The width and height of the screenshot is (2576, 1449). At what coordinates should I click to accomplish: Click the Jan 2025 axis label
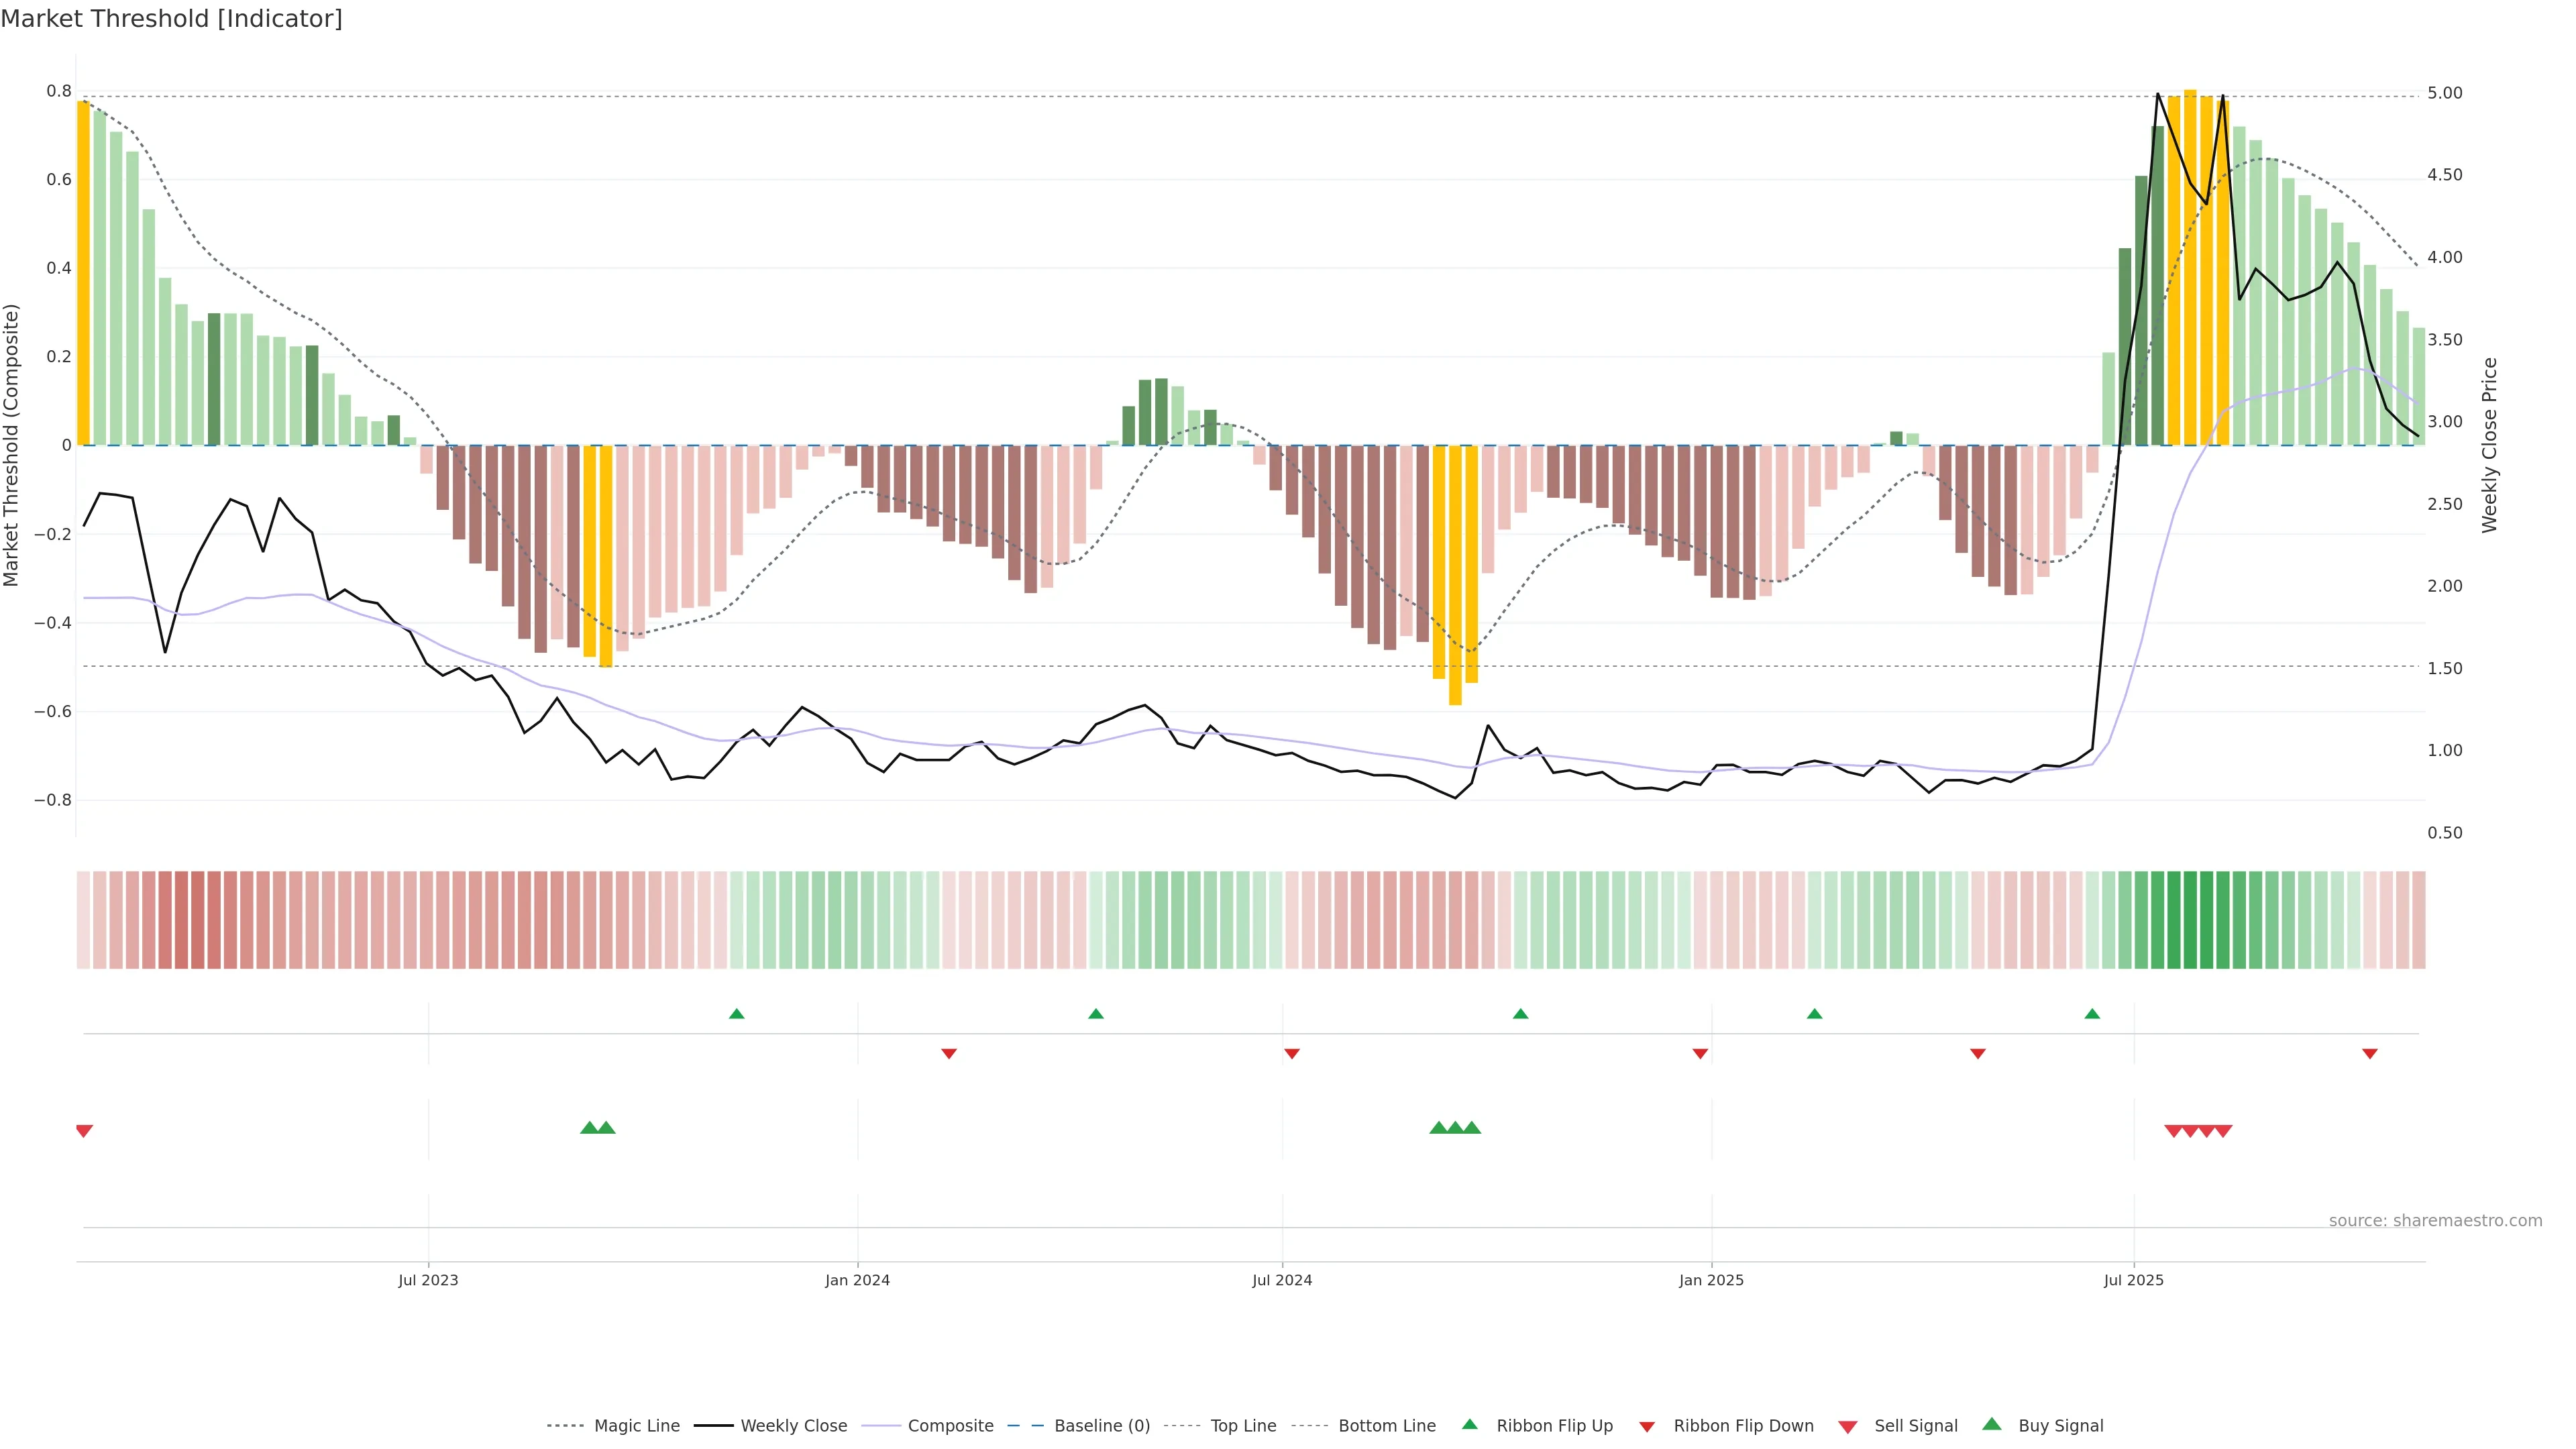tap(1711, 1280)
